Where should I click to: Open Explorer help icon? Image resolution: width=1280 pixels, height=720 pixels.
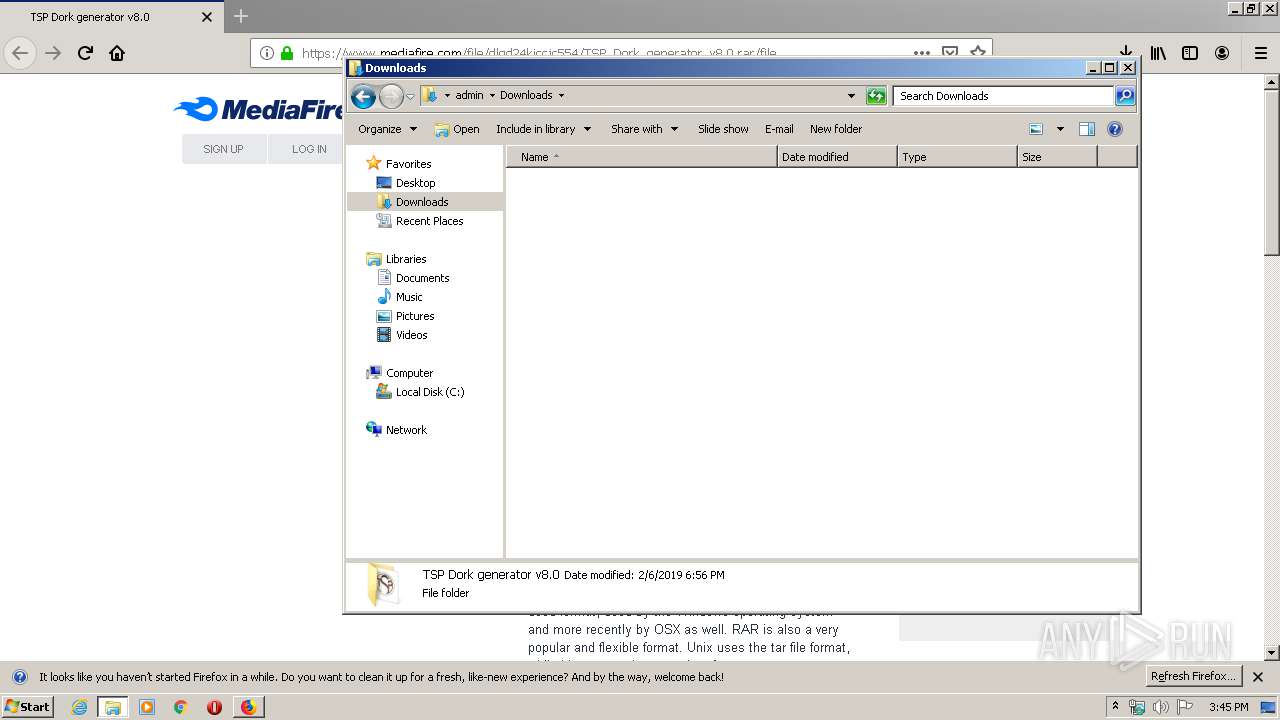1115,129
